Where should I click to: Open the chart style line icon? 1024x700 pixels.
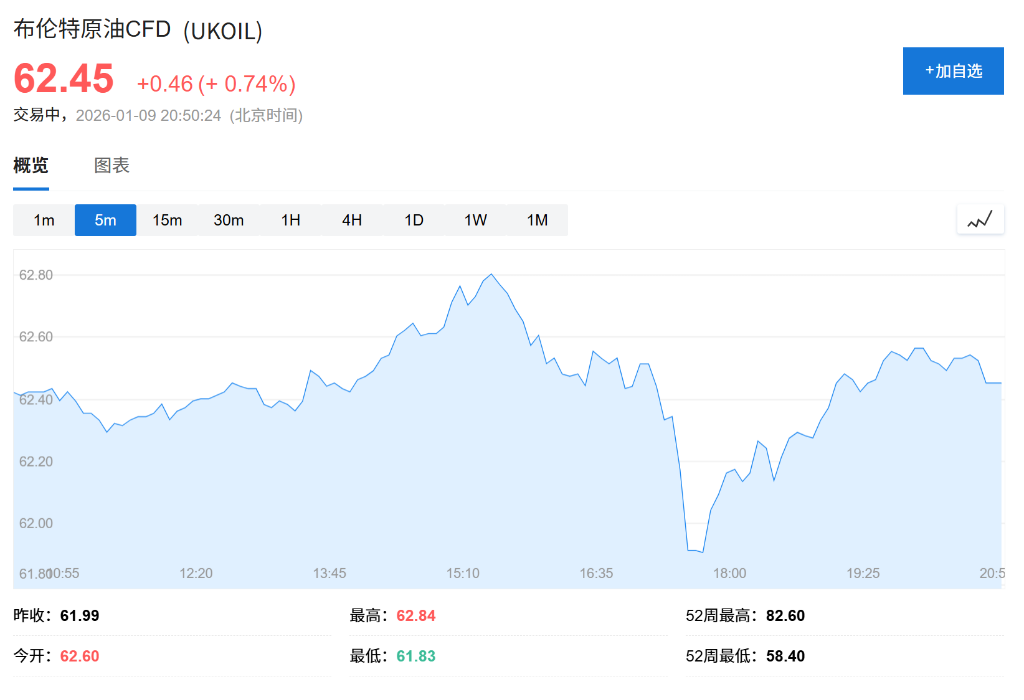980,219
